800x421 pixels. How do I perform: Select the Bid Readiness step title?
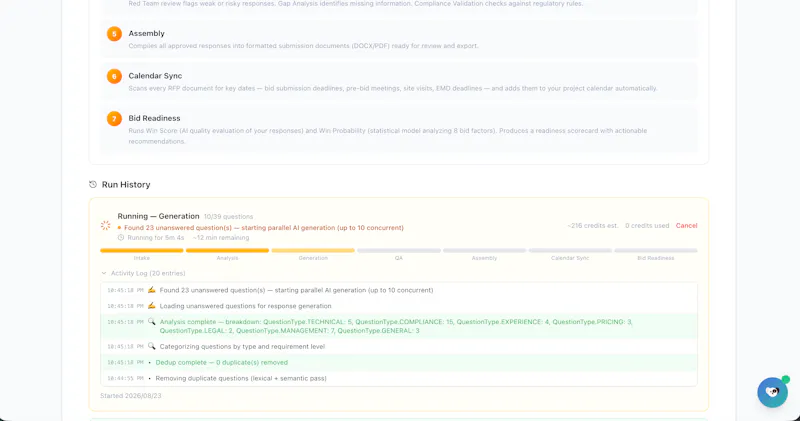pyautogui.click(x=154, y=118)
